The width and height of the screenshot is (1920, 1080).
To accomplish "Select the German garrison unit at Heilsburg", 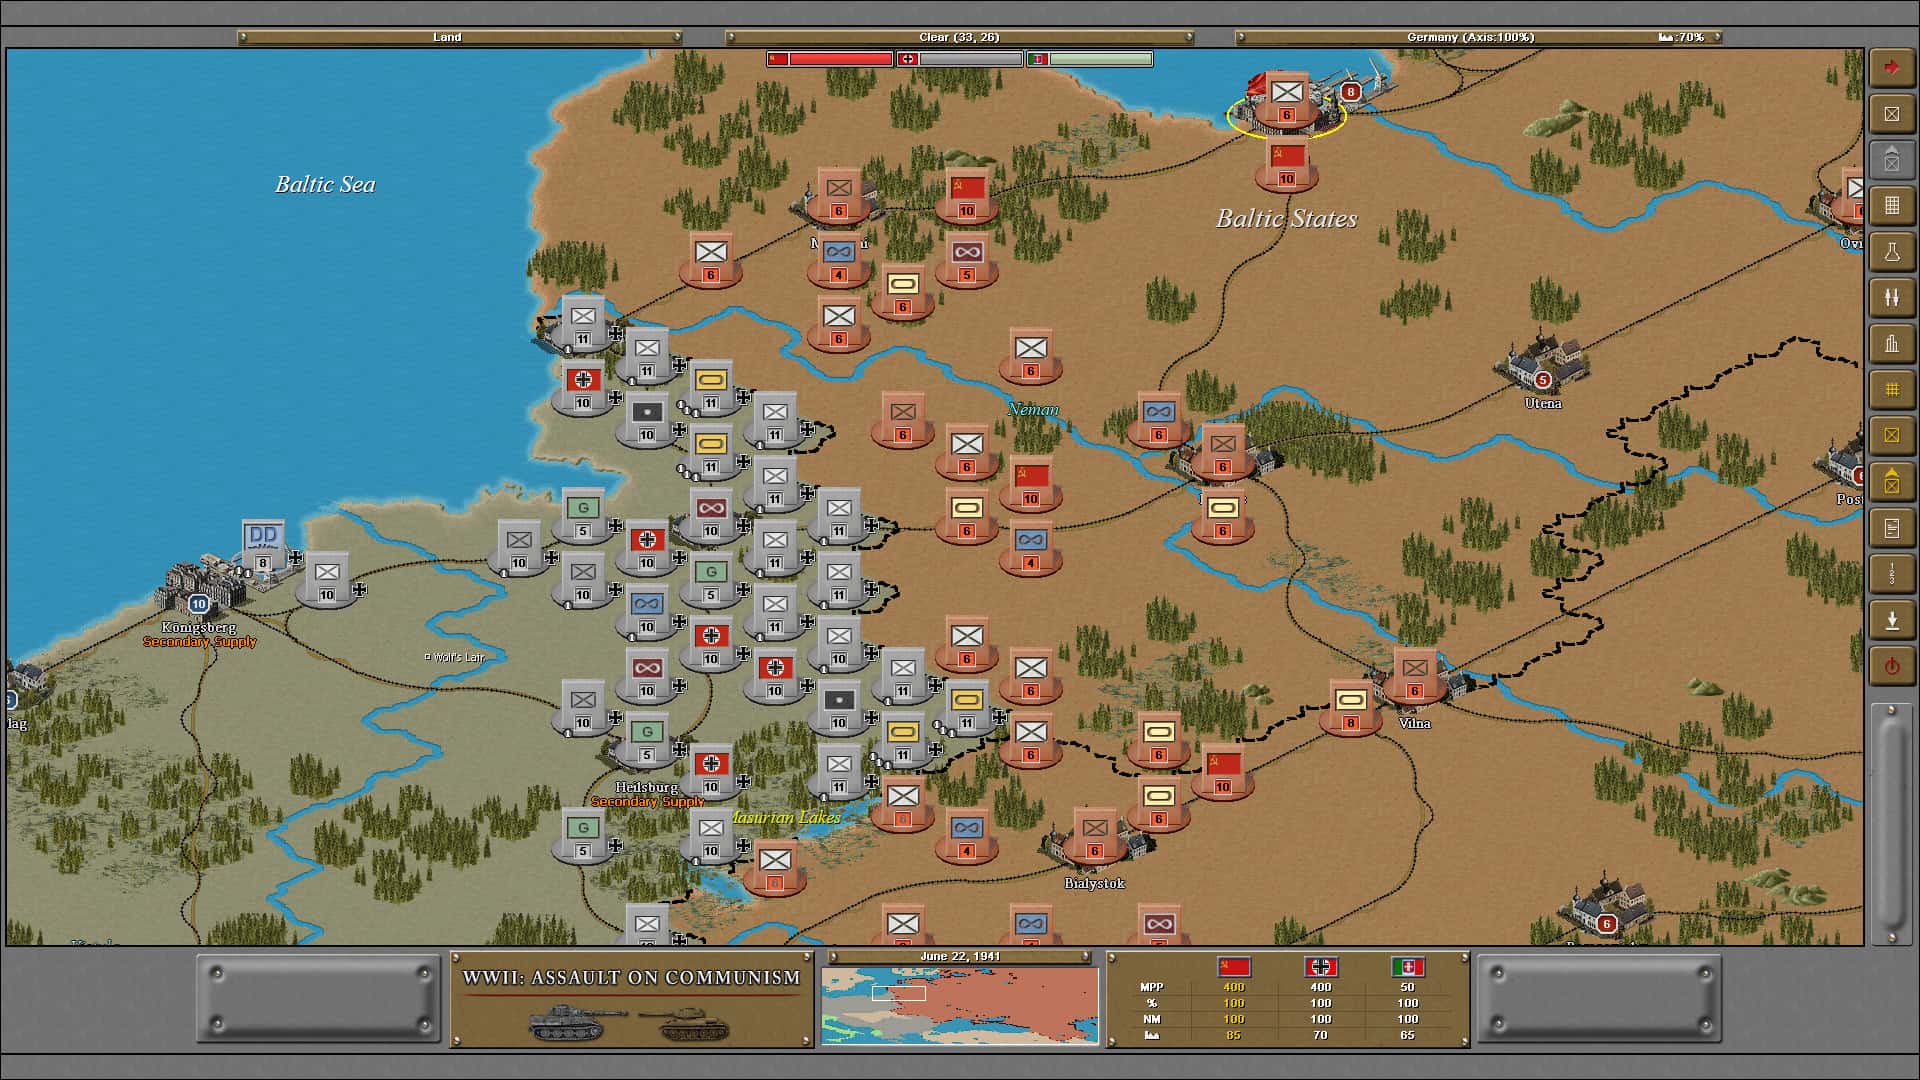I will (x=647, y=740).
